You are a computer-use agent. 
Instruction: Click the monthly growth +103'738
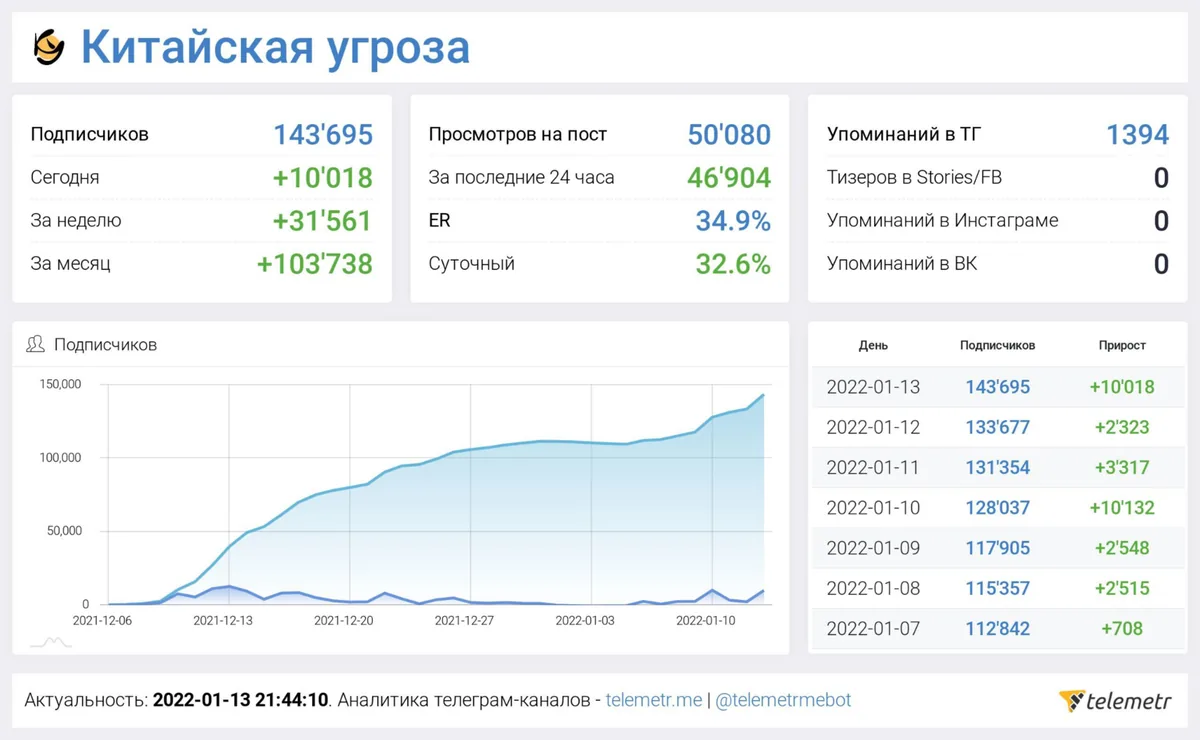[x=315, y=264]
